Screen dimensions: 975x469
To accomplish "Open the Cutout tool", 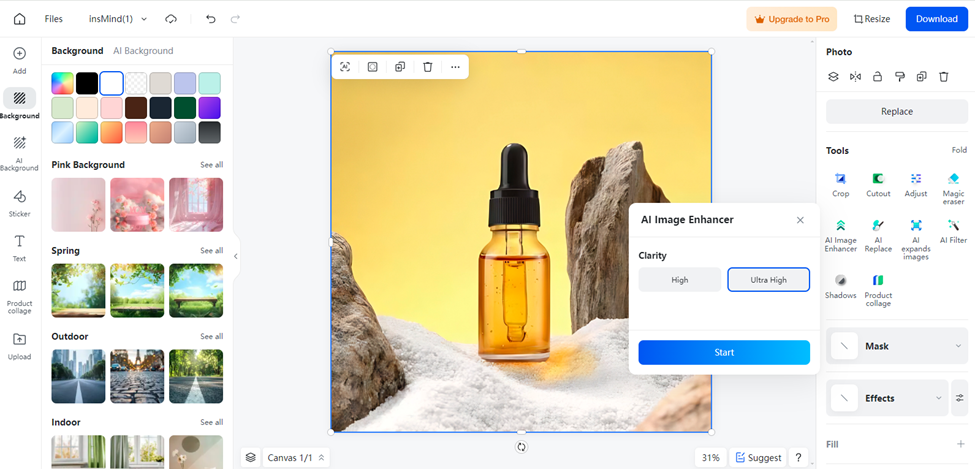I will tap(878, 183).
